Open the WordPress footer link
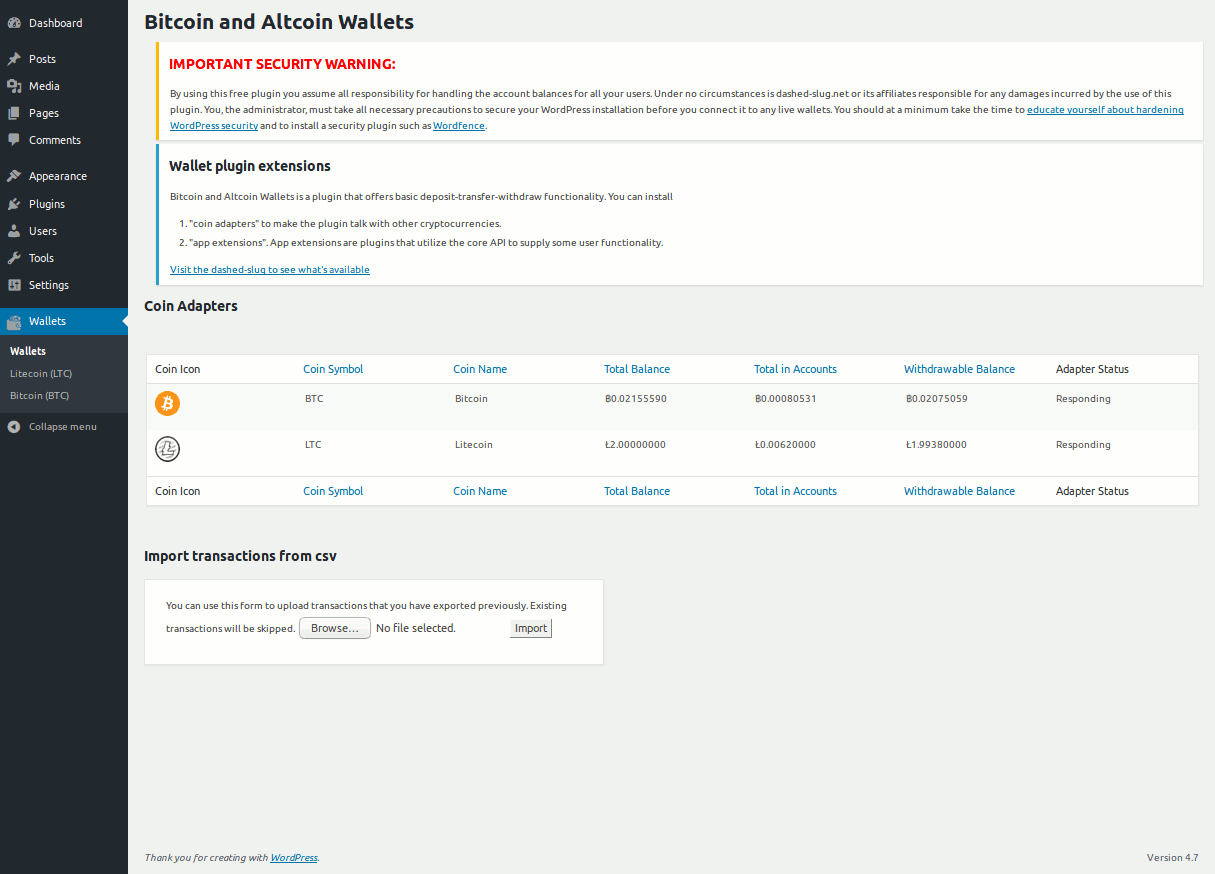Screen dimensions: 1215x874 click(294, 858)
